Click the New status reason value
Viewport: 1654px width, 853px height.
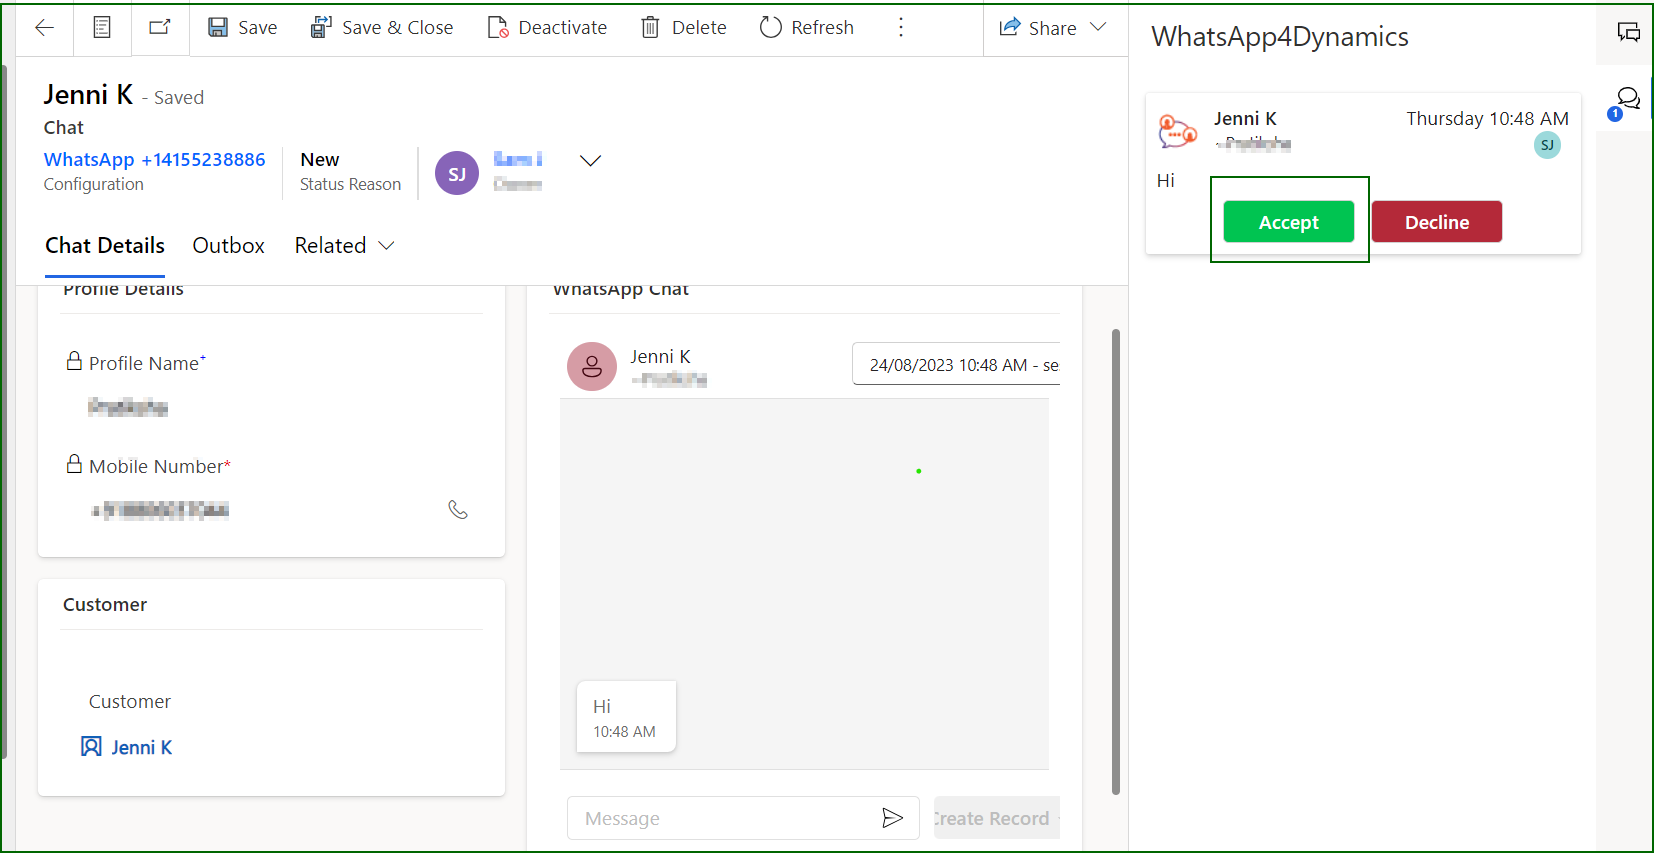point(320,160)
